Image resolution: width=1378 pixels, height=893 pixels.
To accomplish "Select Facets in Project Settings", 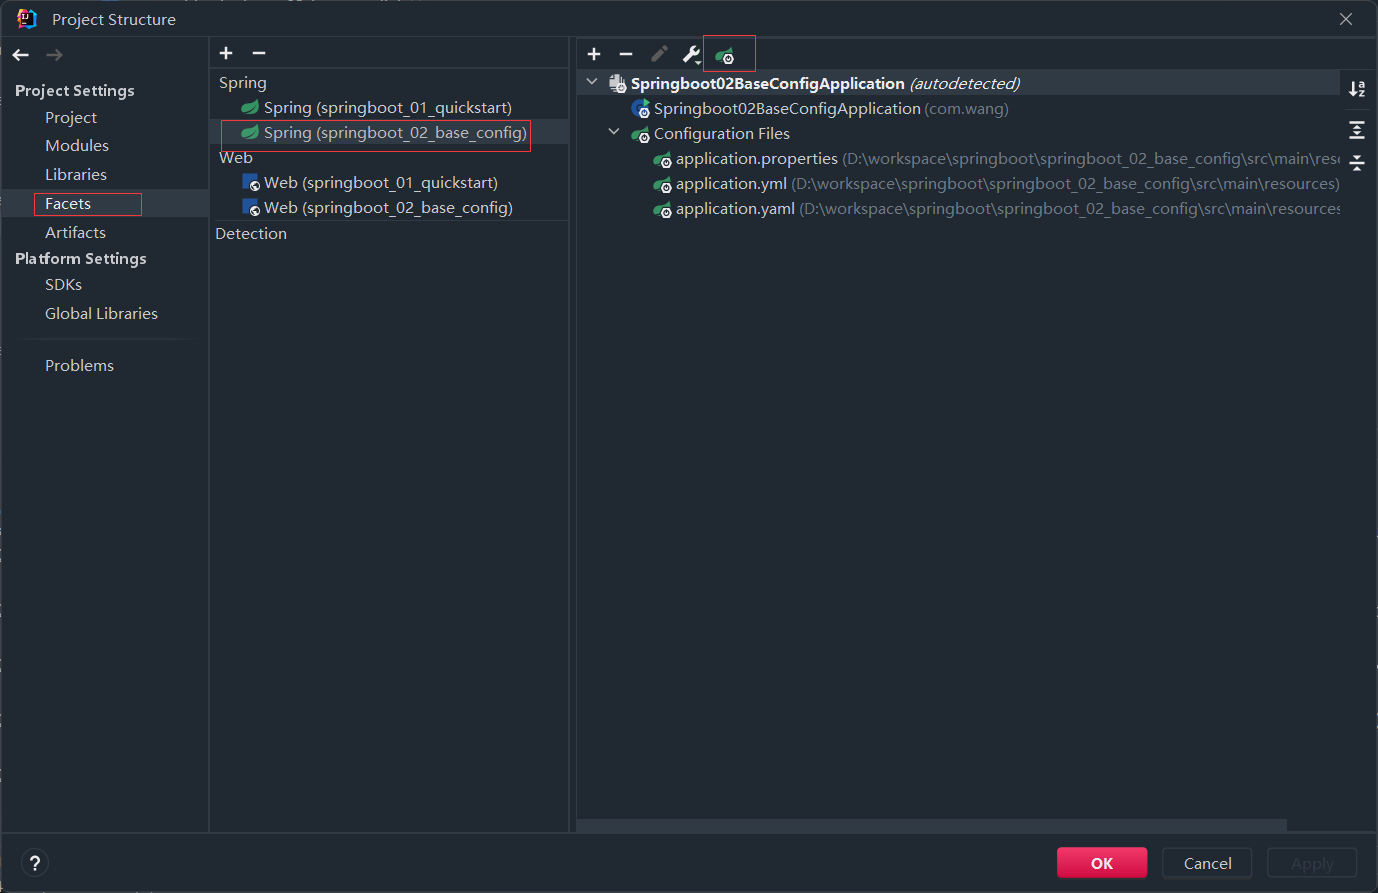I will (x=68, y=203).
